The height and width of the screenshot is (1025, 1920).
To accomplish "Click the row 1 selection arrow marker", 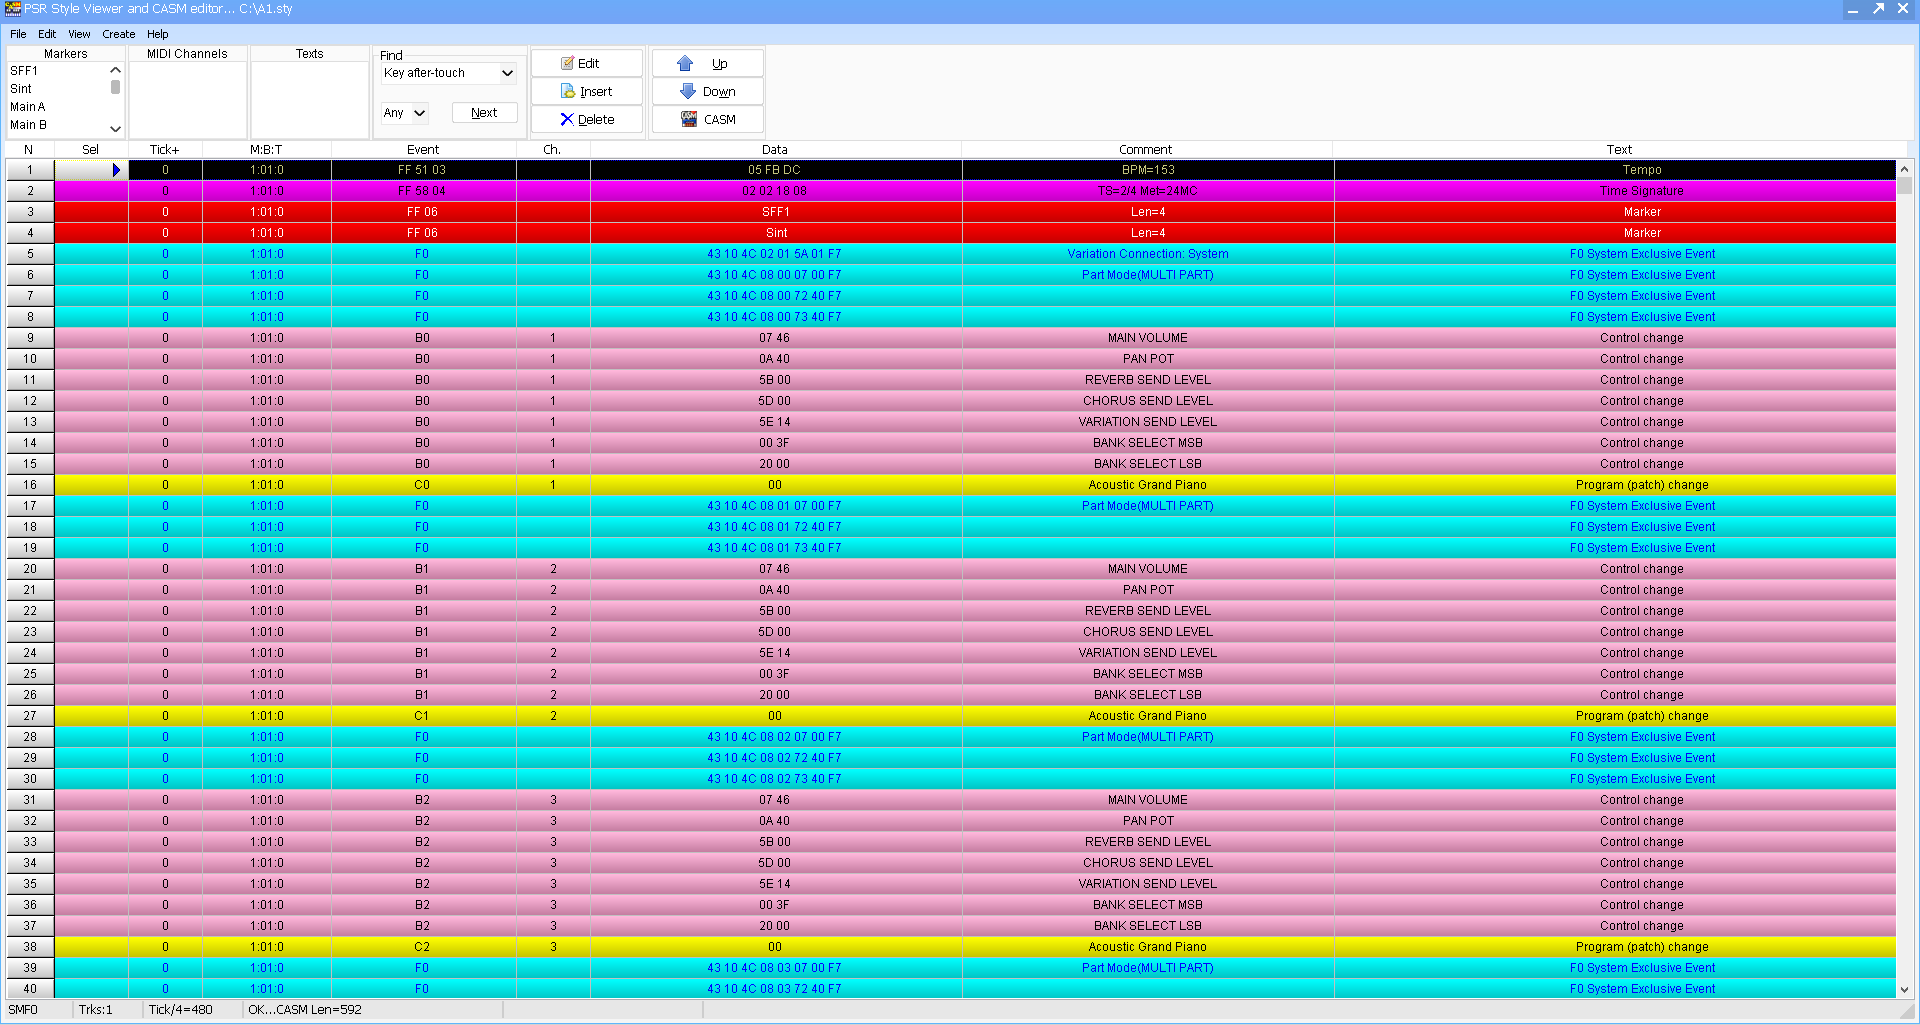I will pos(116,170).
